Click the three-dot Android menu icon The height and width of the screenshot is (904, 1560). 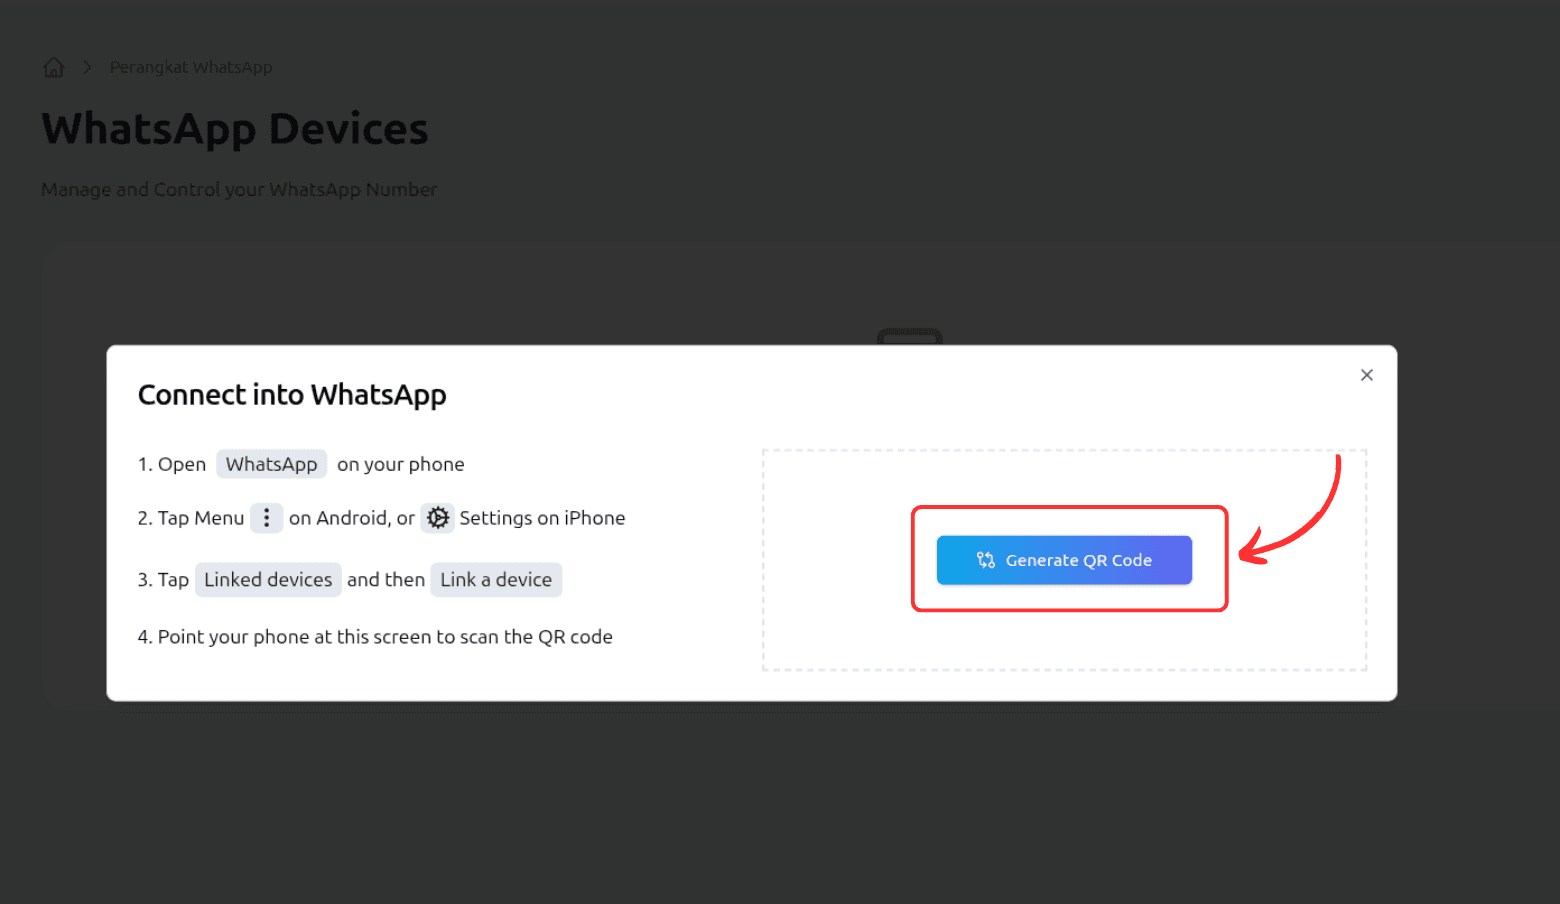pyautogui.click(x=266, y=518)
